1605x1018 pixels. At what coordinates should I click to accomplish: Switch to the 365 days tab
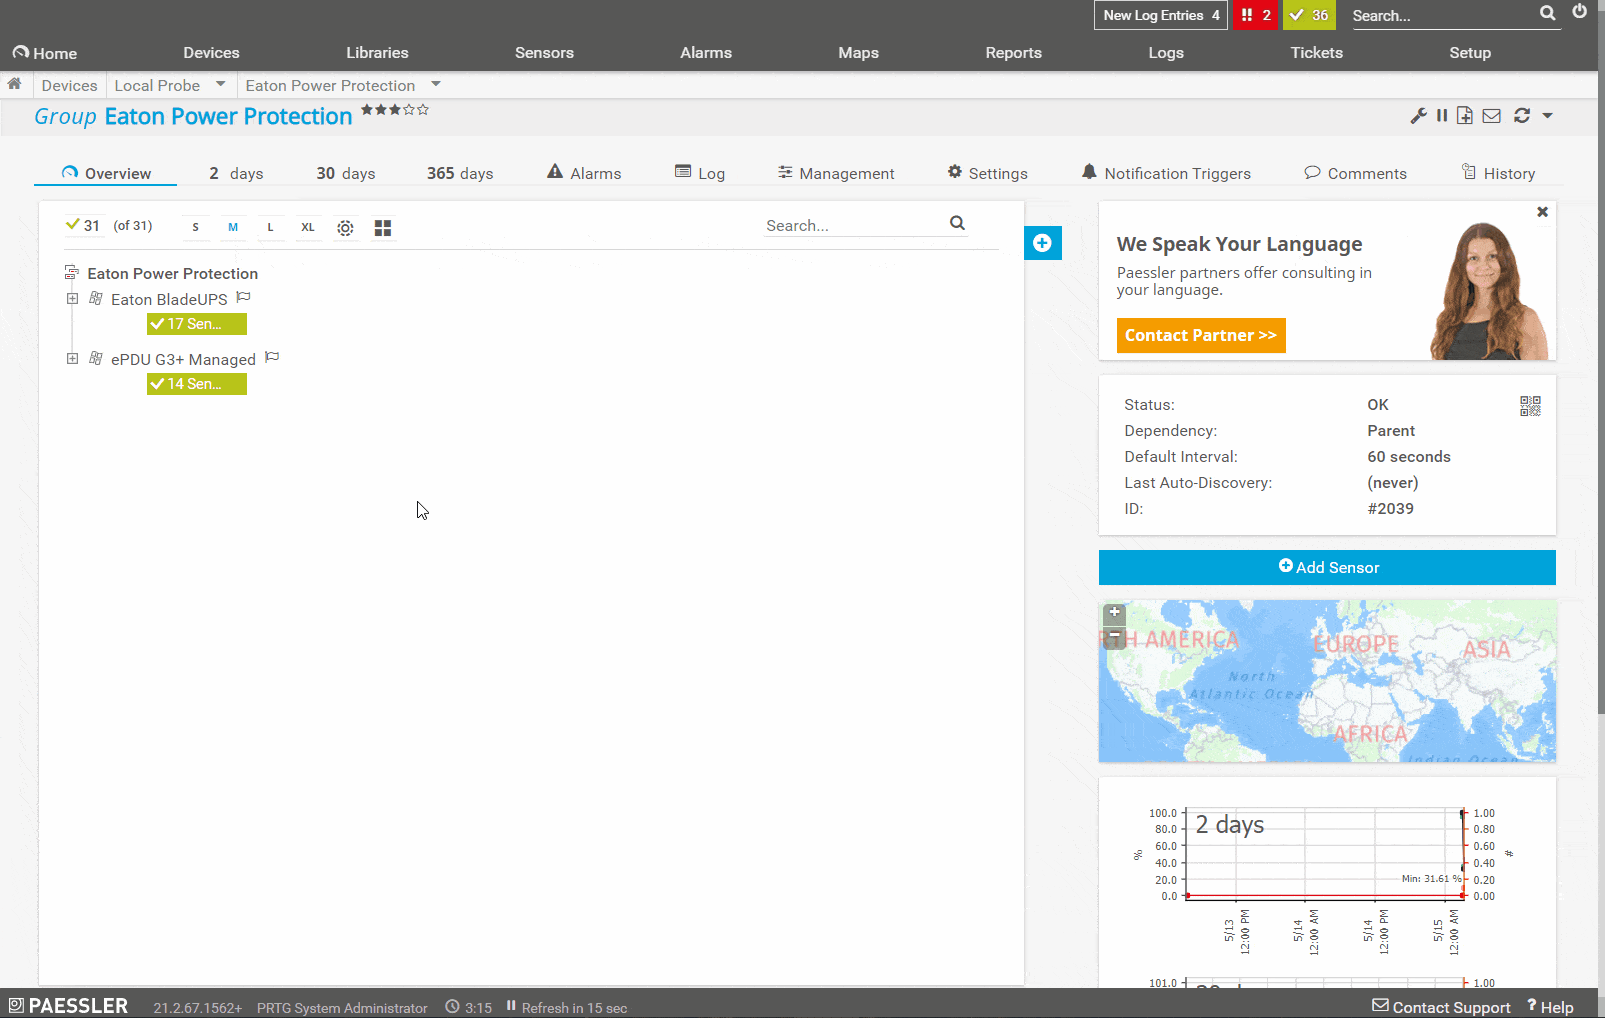[x=460, y=173]
